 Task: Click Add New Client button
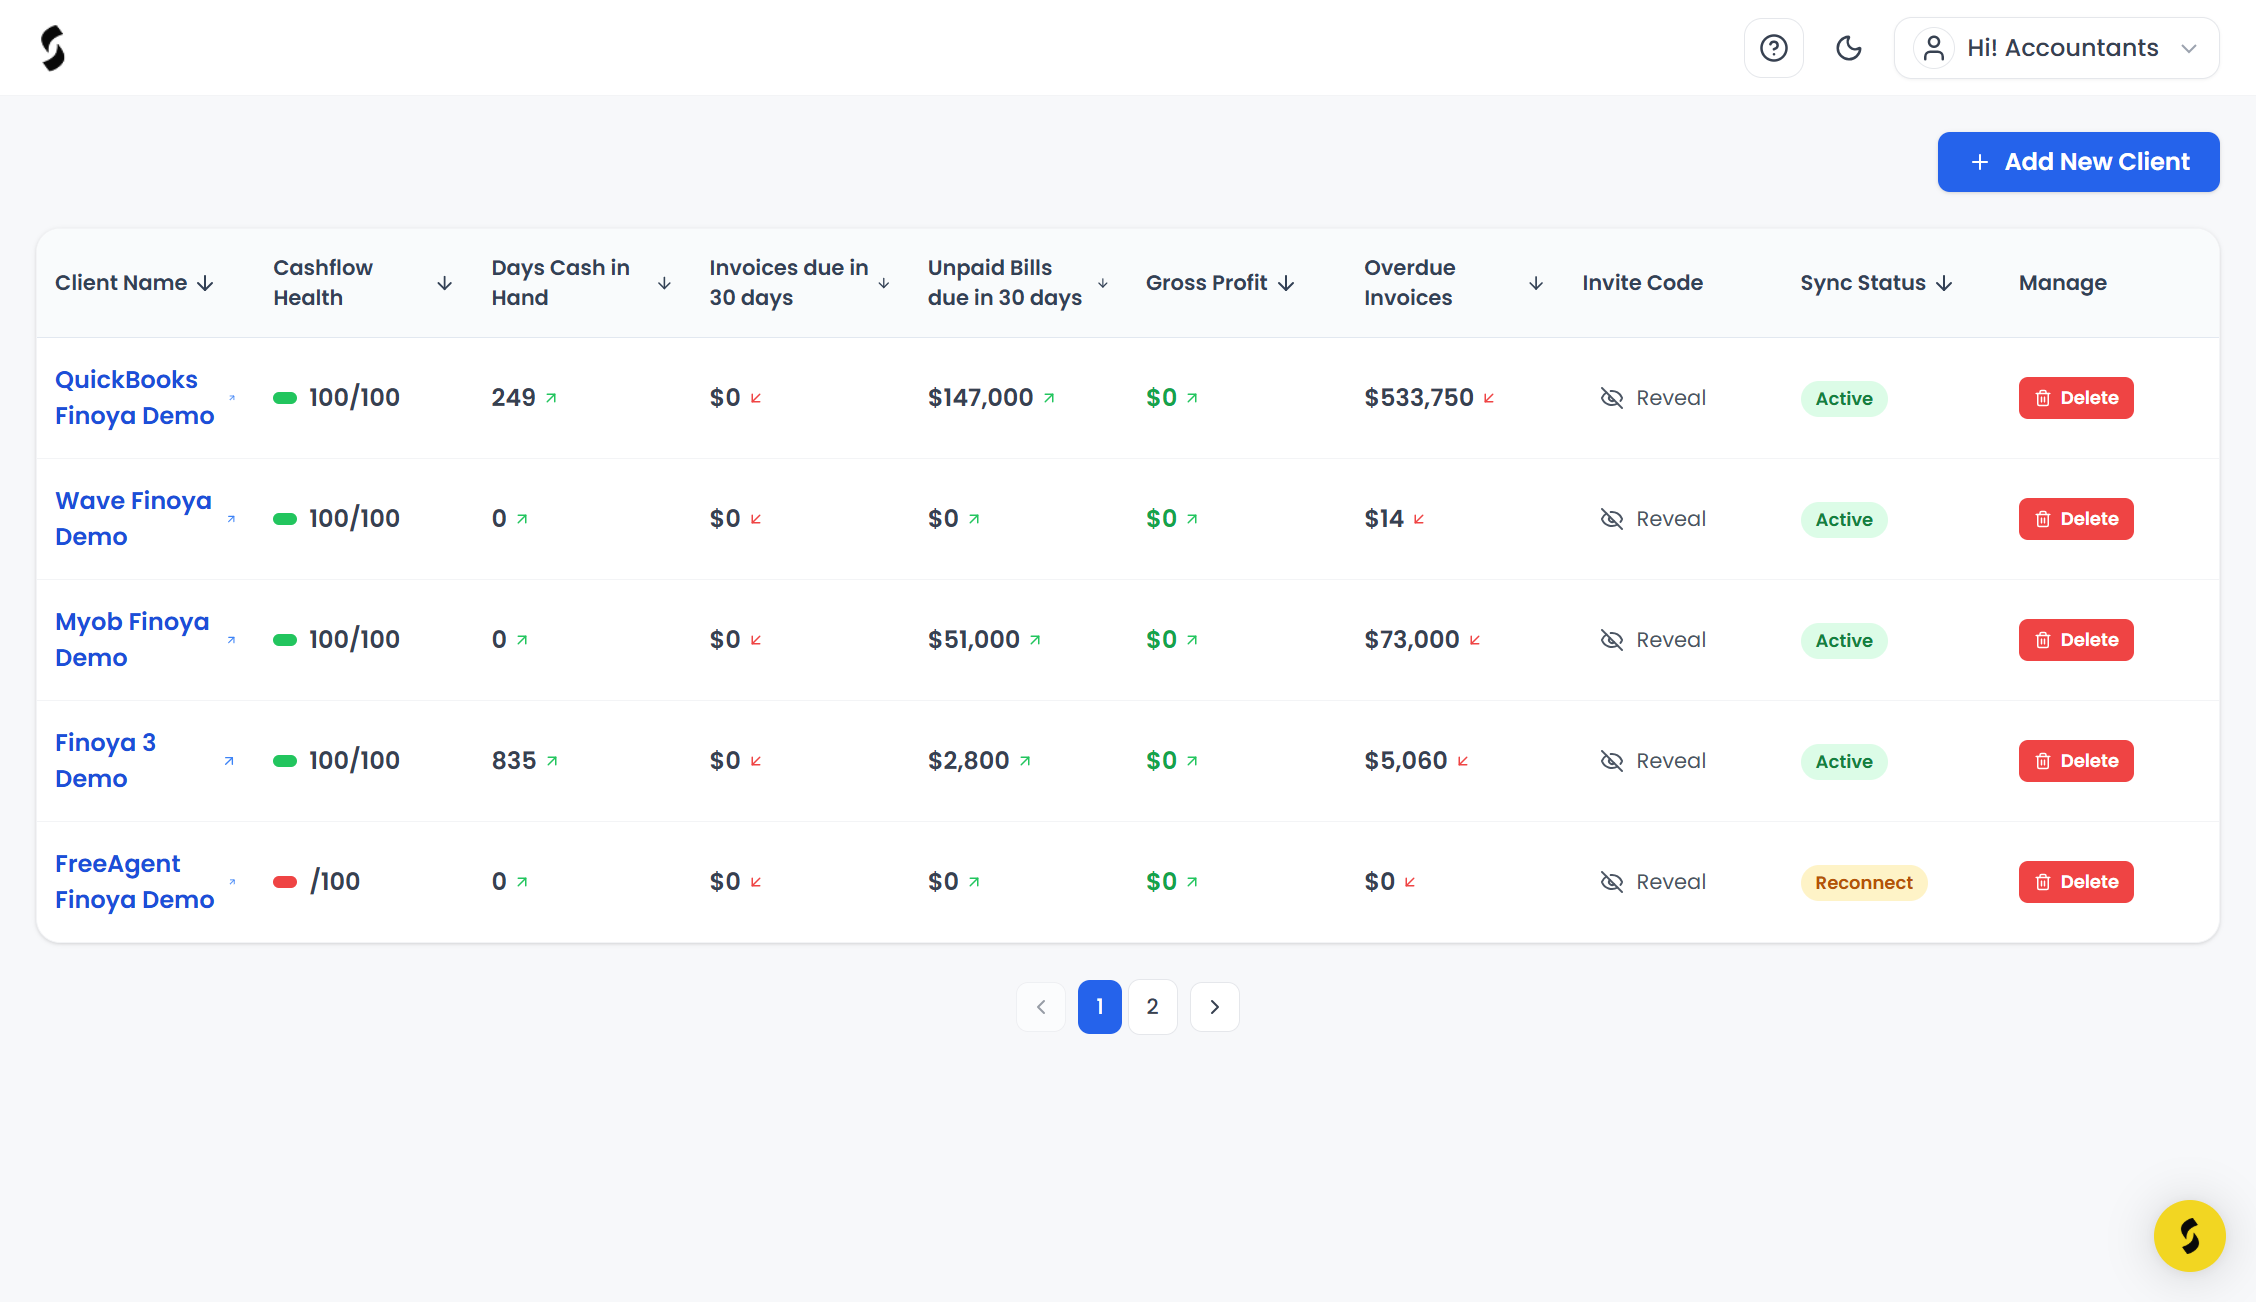click(x=2078, y=162)
